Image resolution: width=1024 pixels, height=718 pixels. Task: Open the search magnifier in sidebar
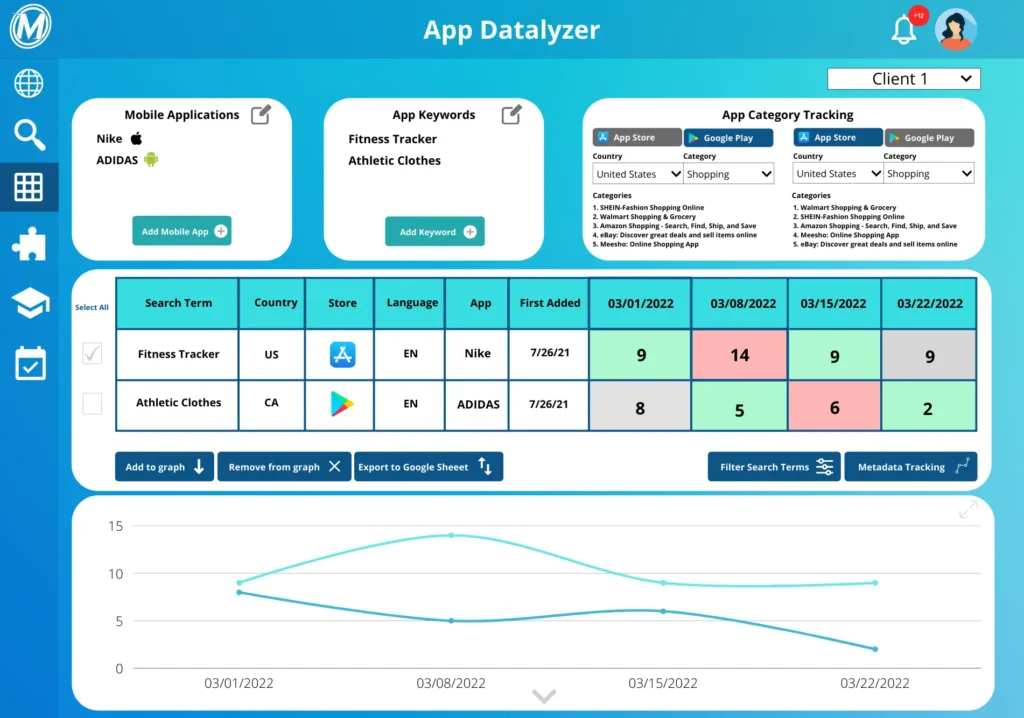click(29, 135)
